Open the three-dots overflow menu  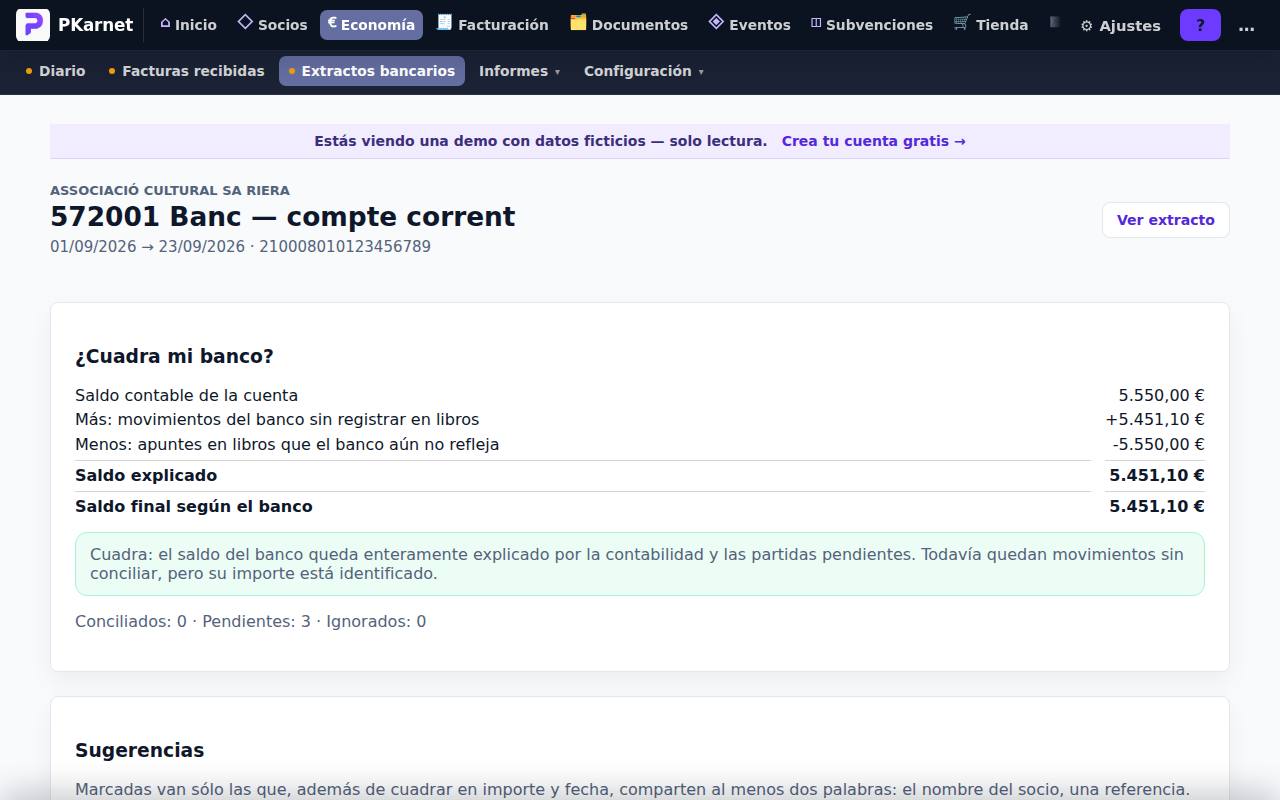pyautogui.click(x=1246, y=25)
